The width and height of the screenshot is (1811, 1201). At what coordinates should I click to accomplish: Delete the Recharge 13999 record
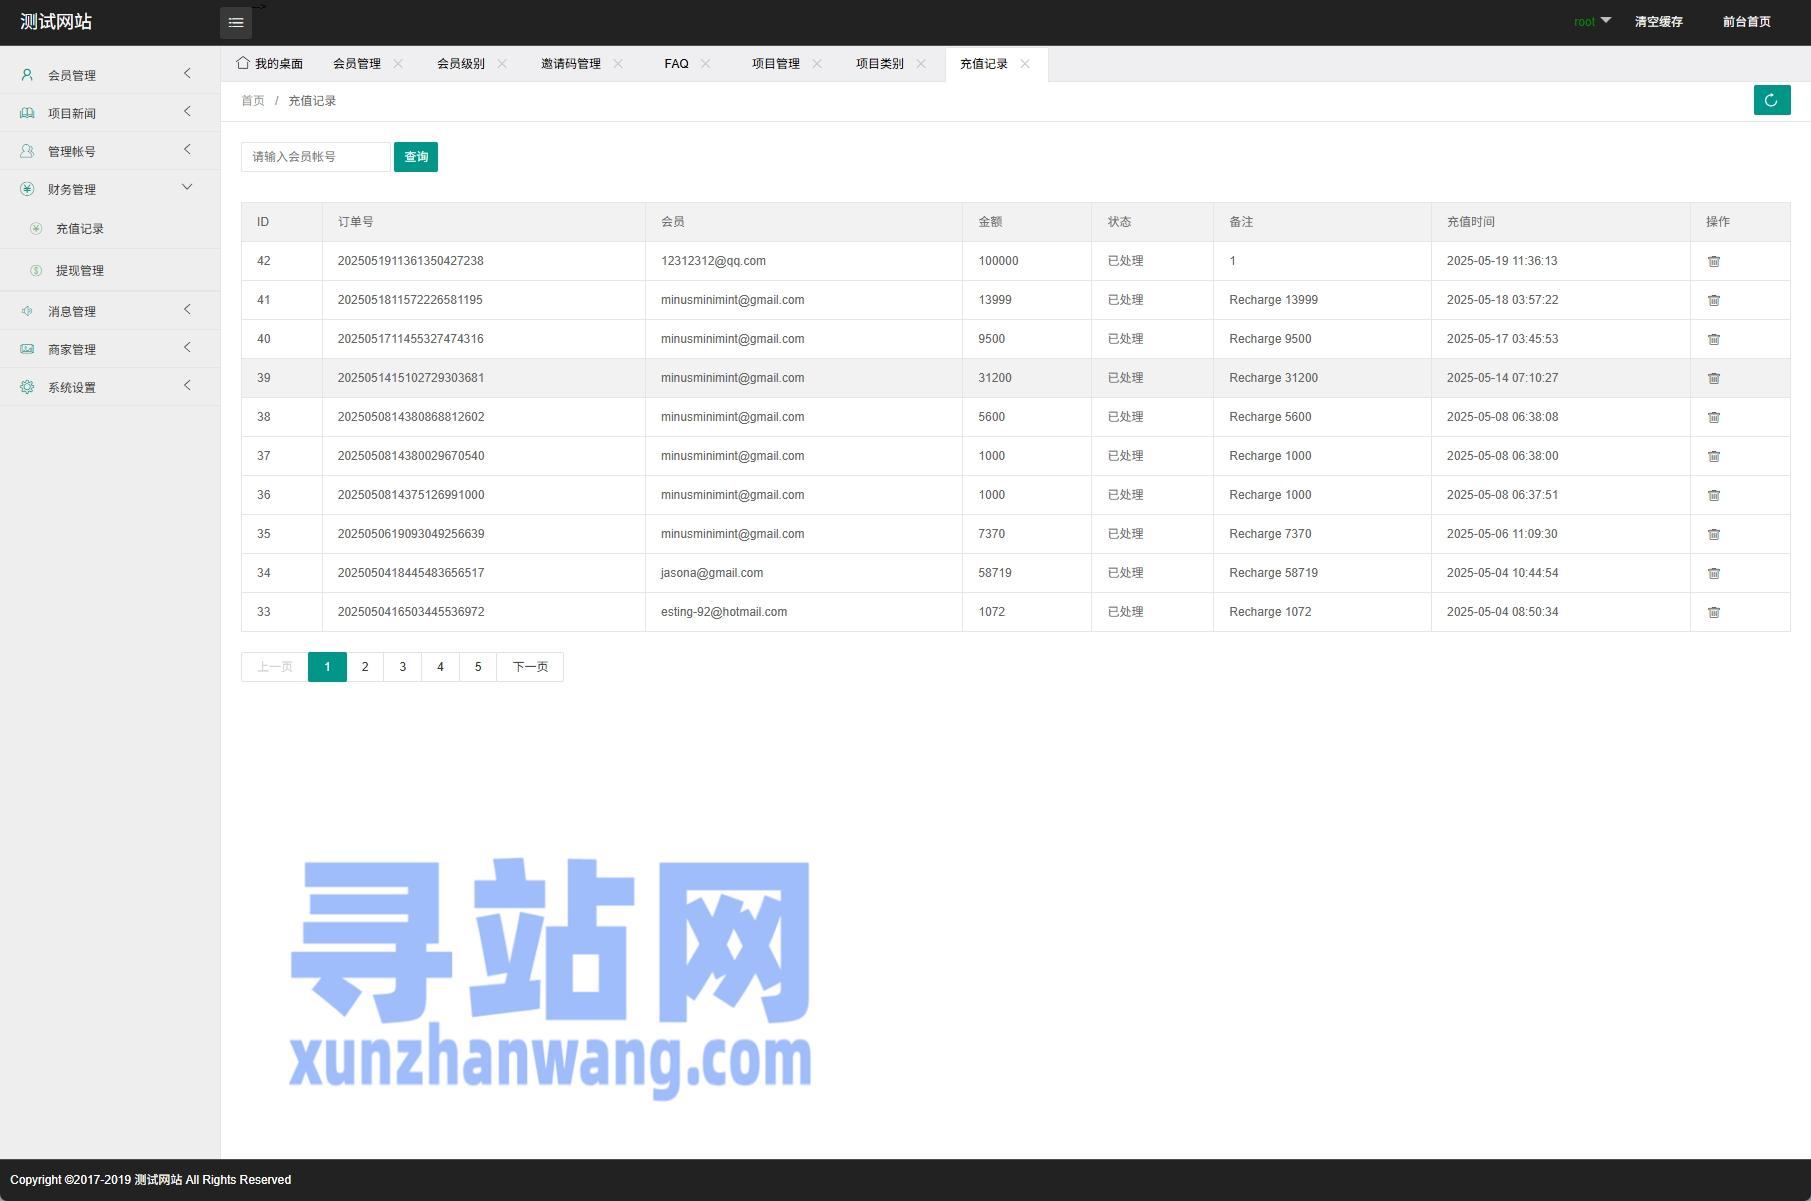(1713, 300)
